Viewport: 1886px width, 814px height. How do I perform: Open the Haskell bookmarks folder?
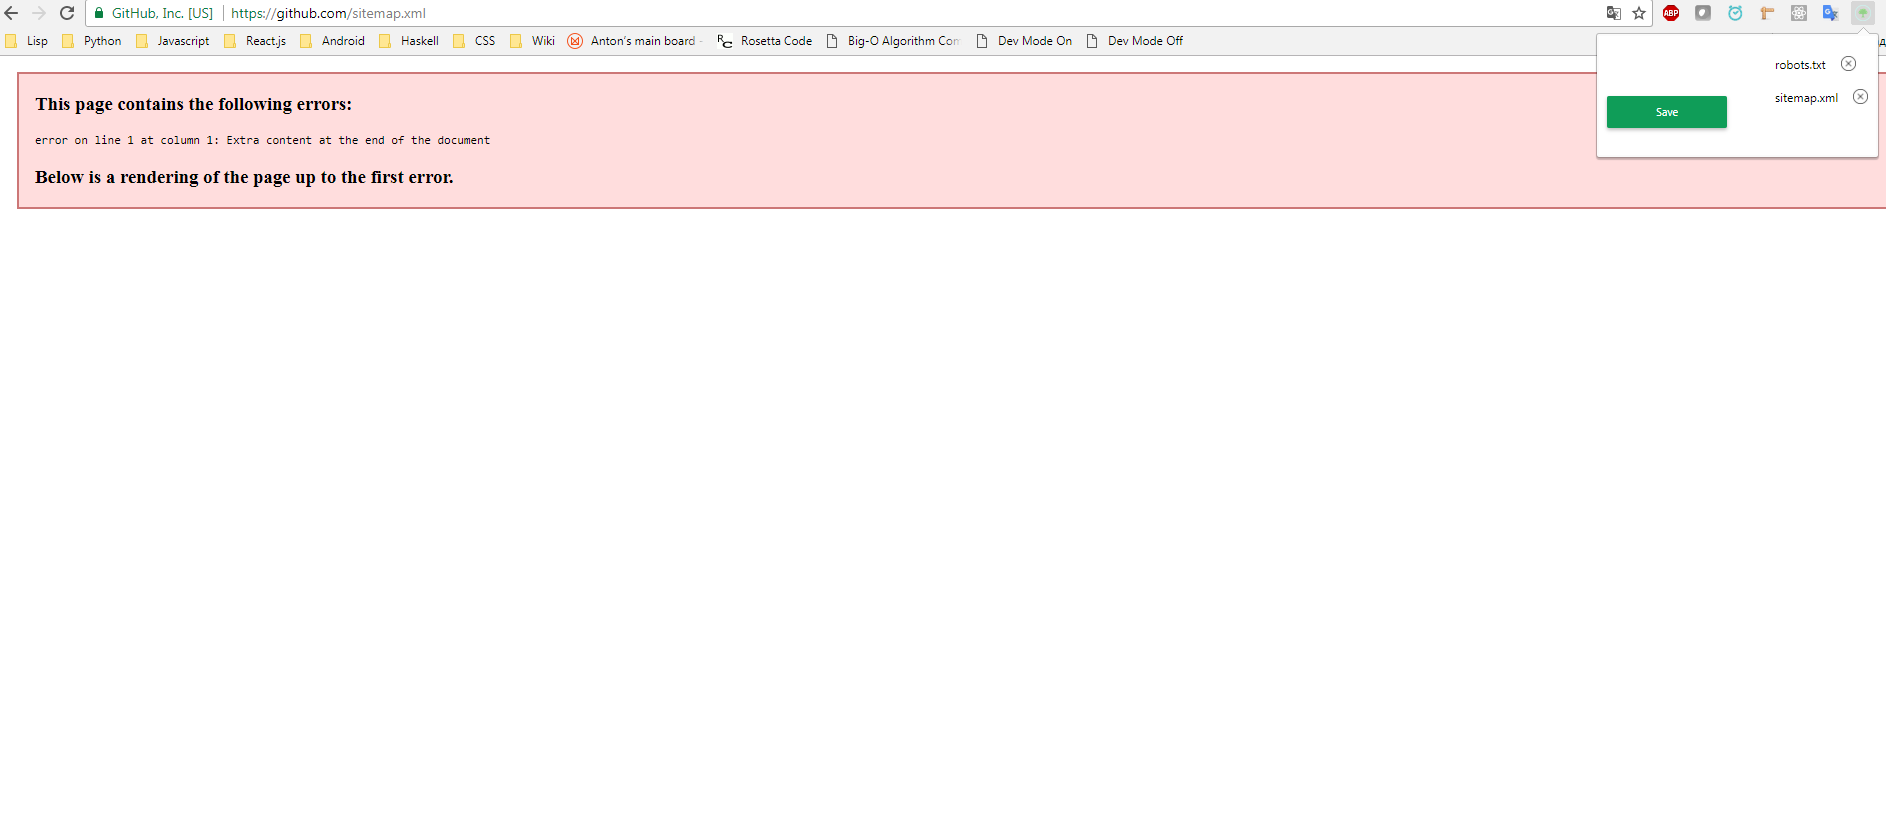409,41
